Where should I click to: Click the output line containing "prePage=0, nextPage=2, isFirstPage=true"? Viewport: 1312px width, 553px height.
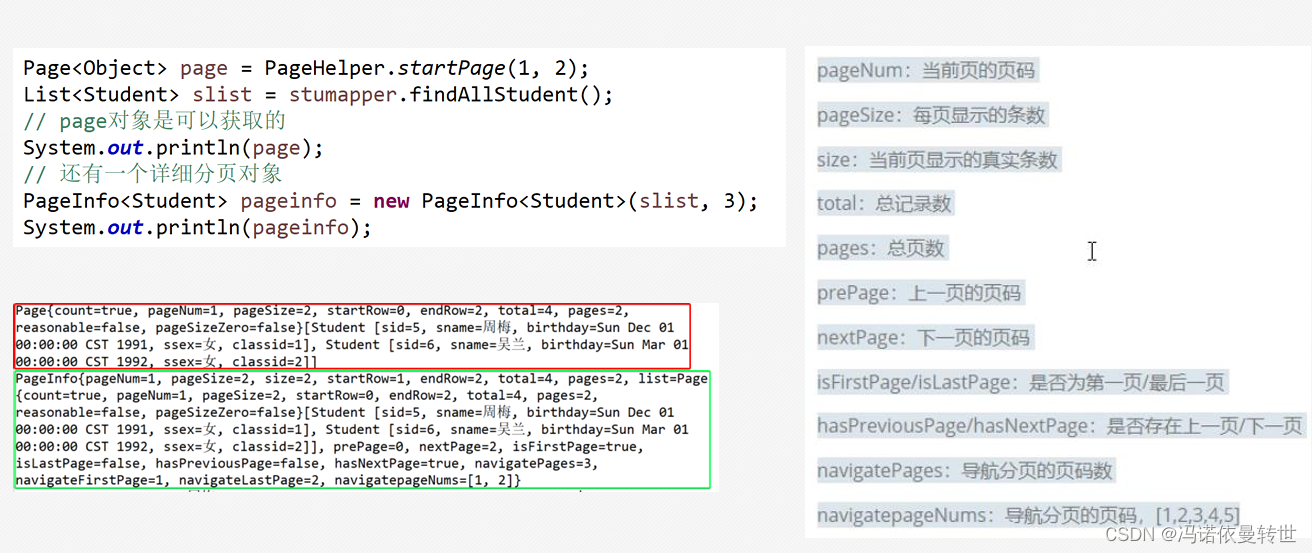(x=330, y=447)
